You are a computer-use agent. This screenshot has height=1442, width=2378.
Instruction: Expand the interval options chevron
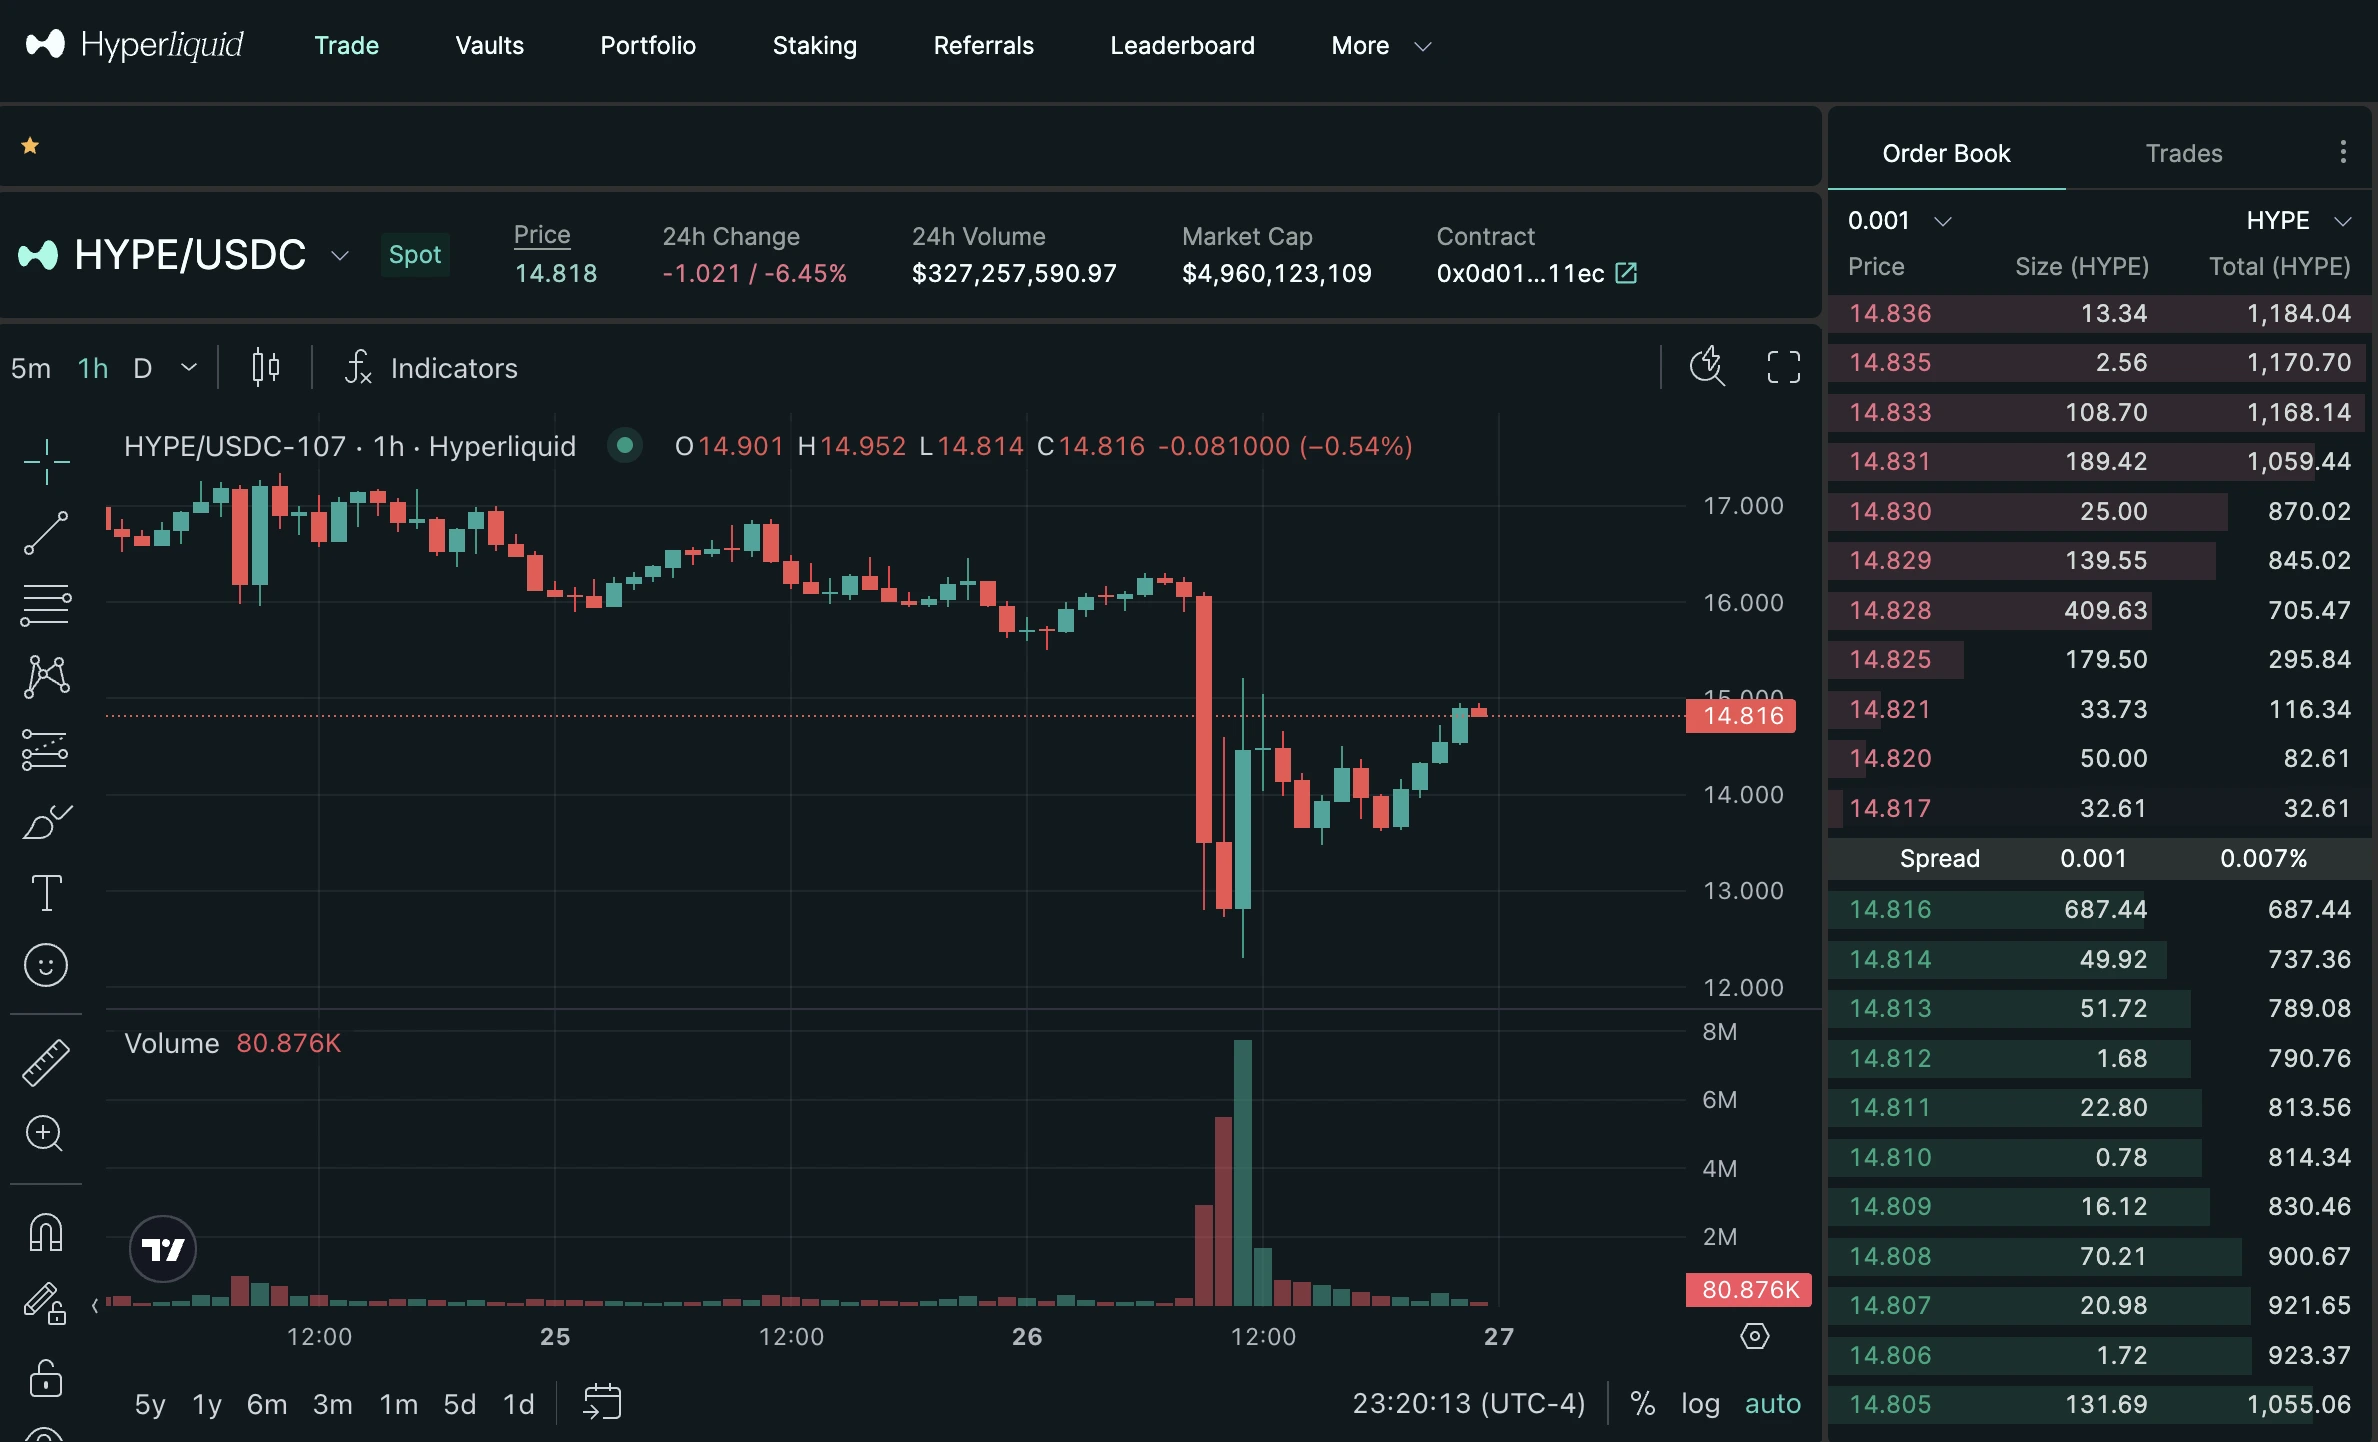[x=188, y=367]
